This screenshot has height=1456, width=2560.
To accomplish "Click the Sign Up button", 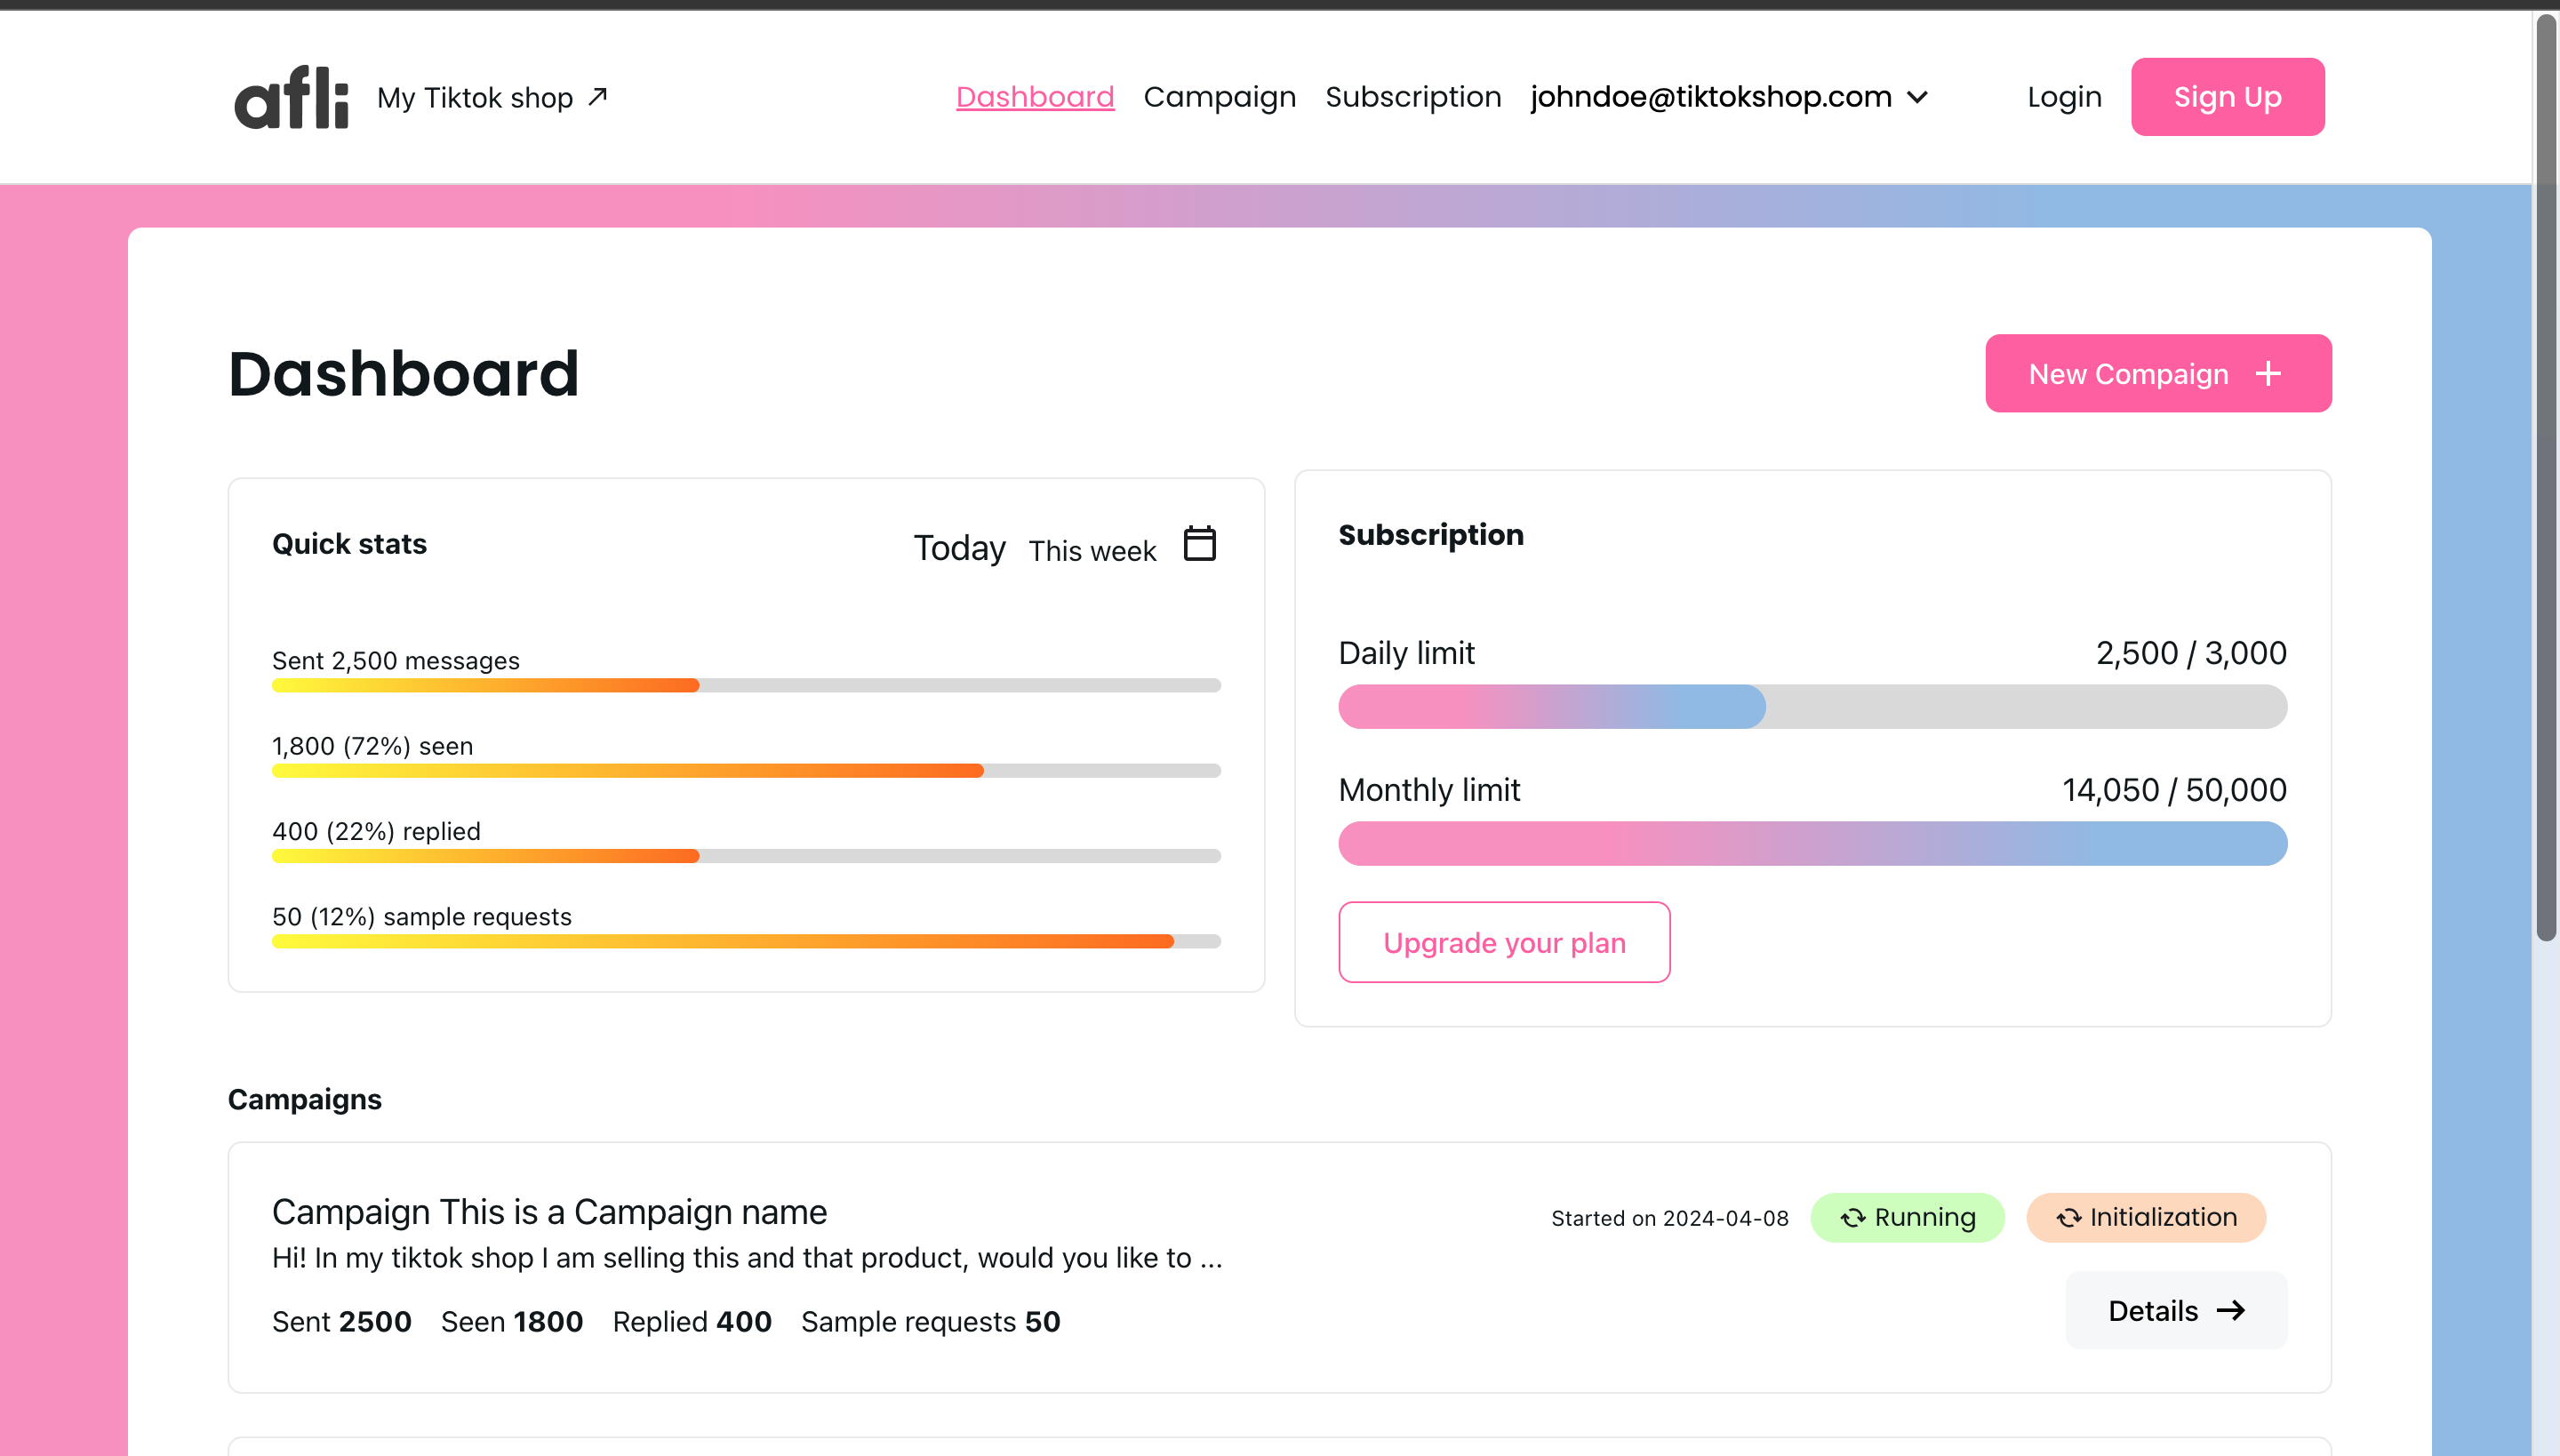I will coord(2227,96).
